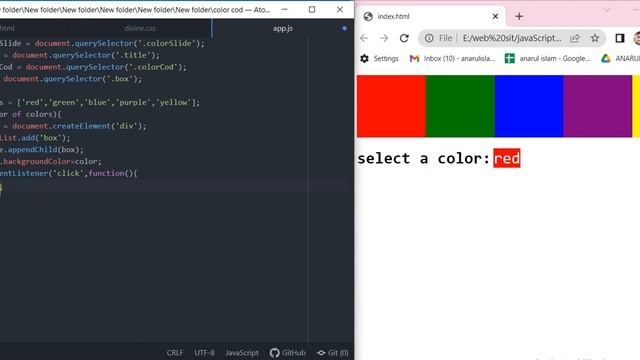Minimize the Atom window

[284, 9]
